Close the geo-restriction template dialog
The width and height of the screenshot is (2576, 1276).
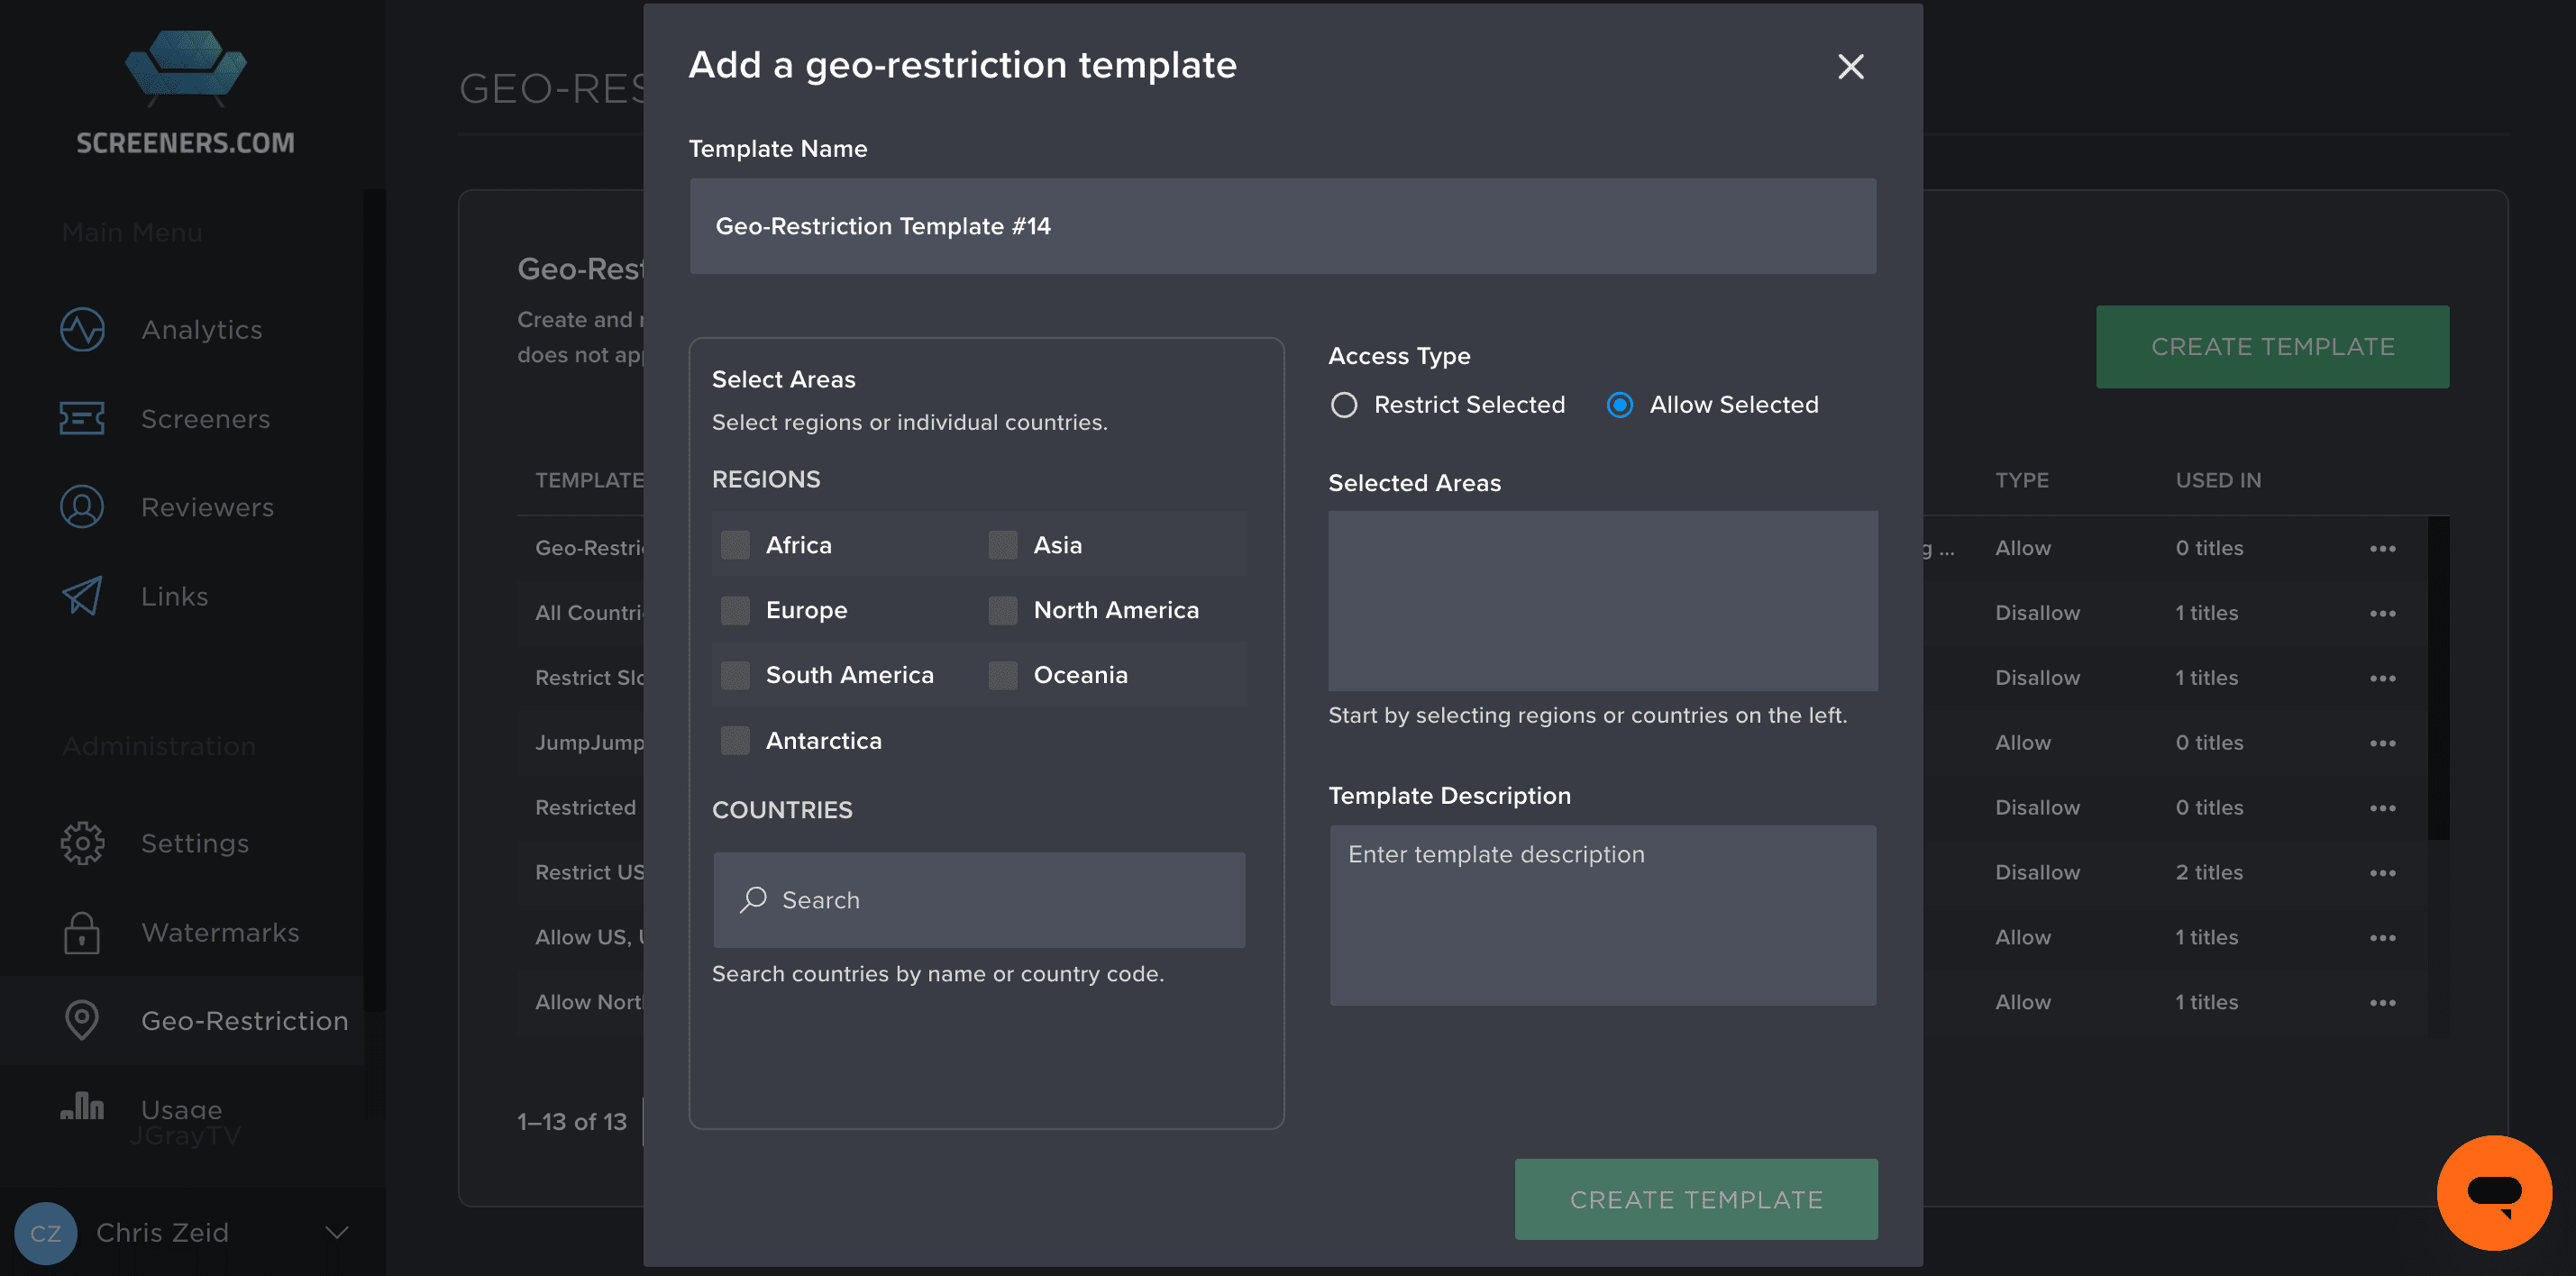click(1850, 67)
